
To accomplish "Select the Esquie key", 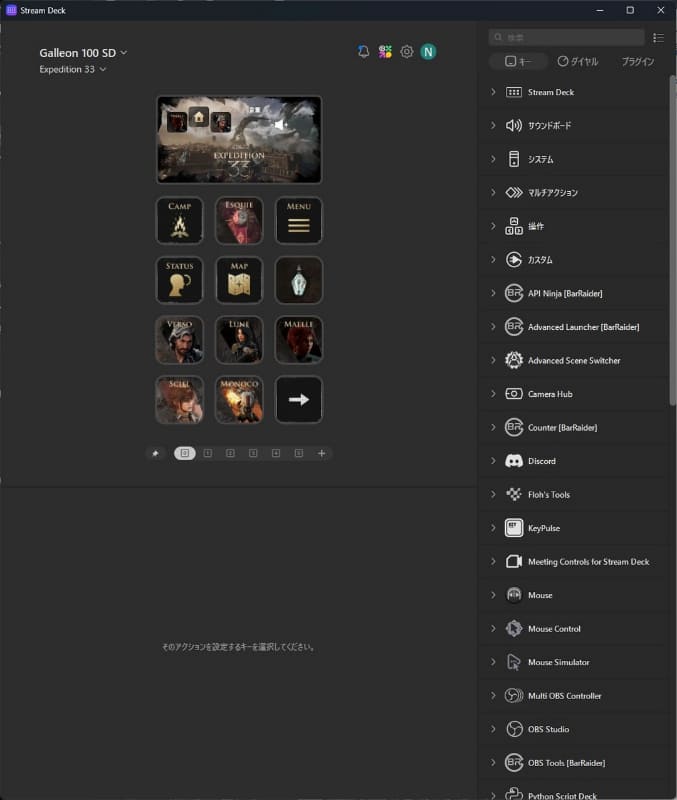I will [x=239, y=220].
